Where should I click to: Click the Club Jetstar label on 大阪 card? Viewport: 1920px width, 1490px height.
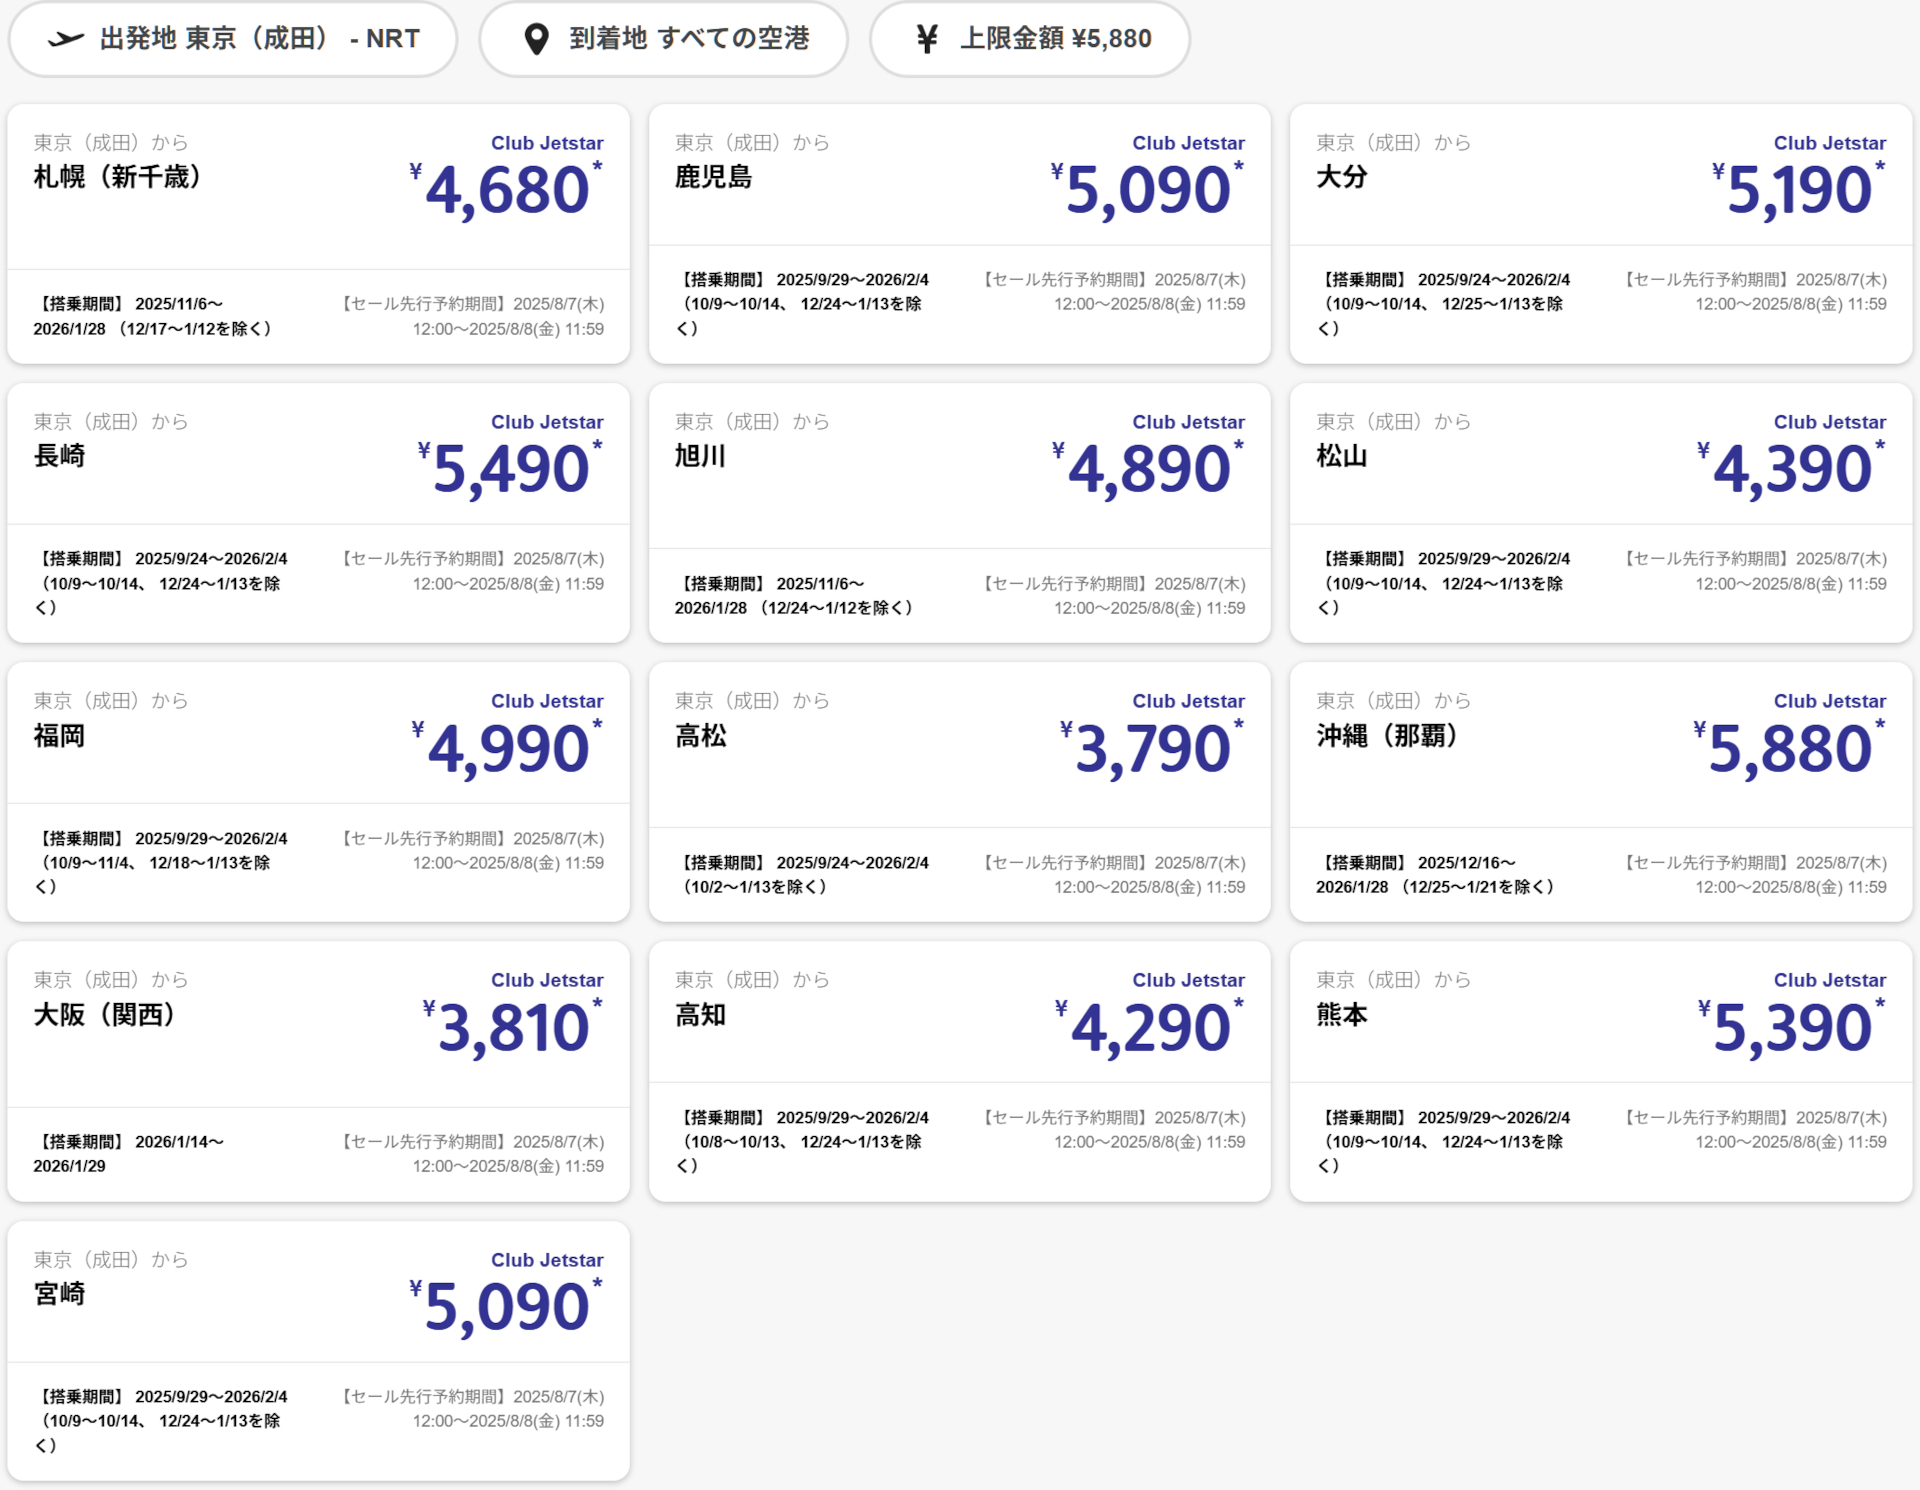click(x=547, y=980)
